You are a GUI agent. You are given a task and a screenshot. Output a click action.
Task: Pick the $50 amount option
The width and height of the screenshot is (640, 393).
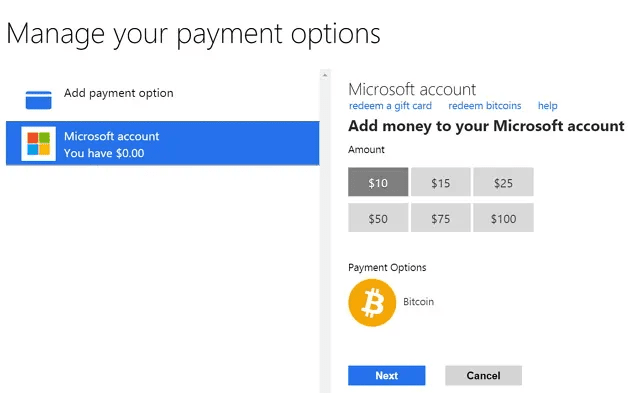378,218
